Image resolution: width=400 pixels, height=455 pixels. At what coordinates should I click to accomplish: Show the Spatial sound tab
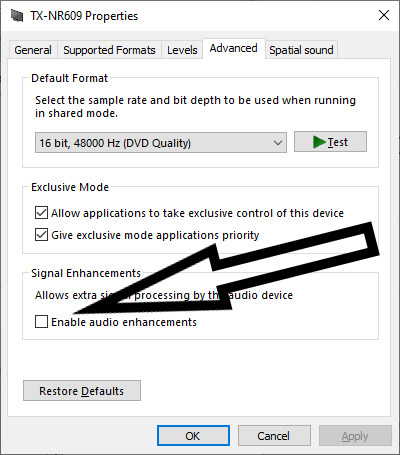[x=301, y=50]
